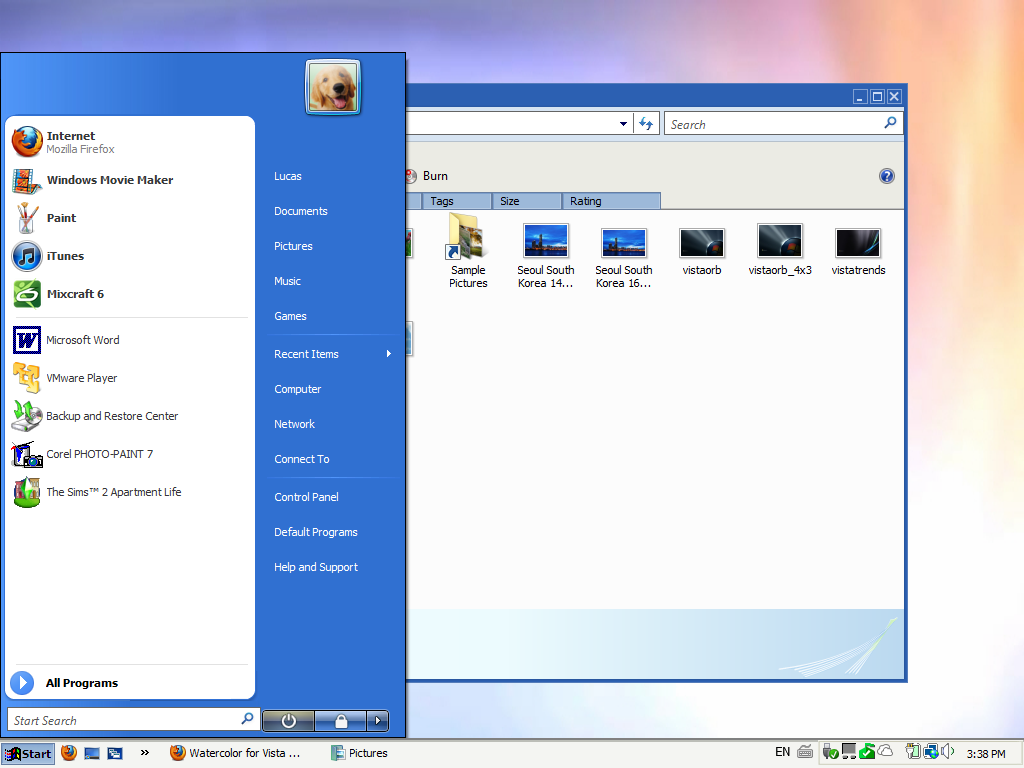The width and height of the screenshot is (1024, 768).
Task: Open Documents from the Start menu
Action: (301, 212)
